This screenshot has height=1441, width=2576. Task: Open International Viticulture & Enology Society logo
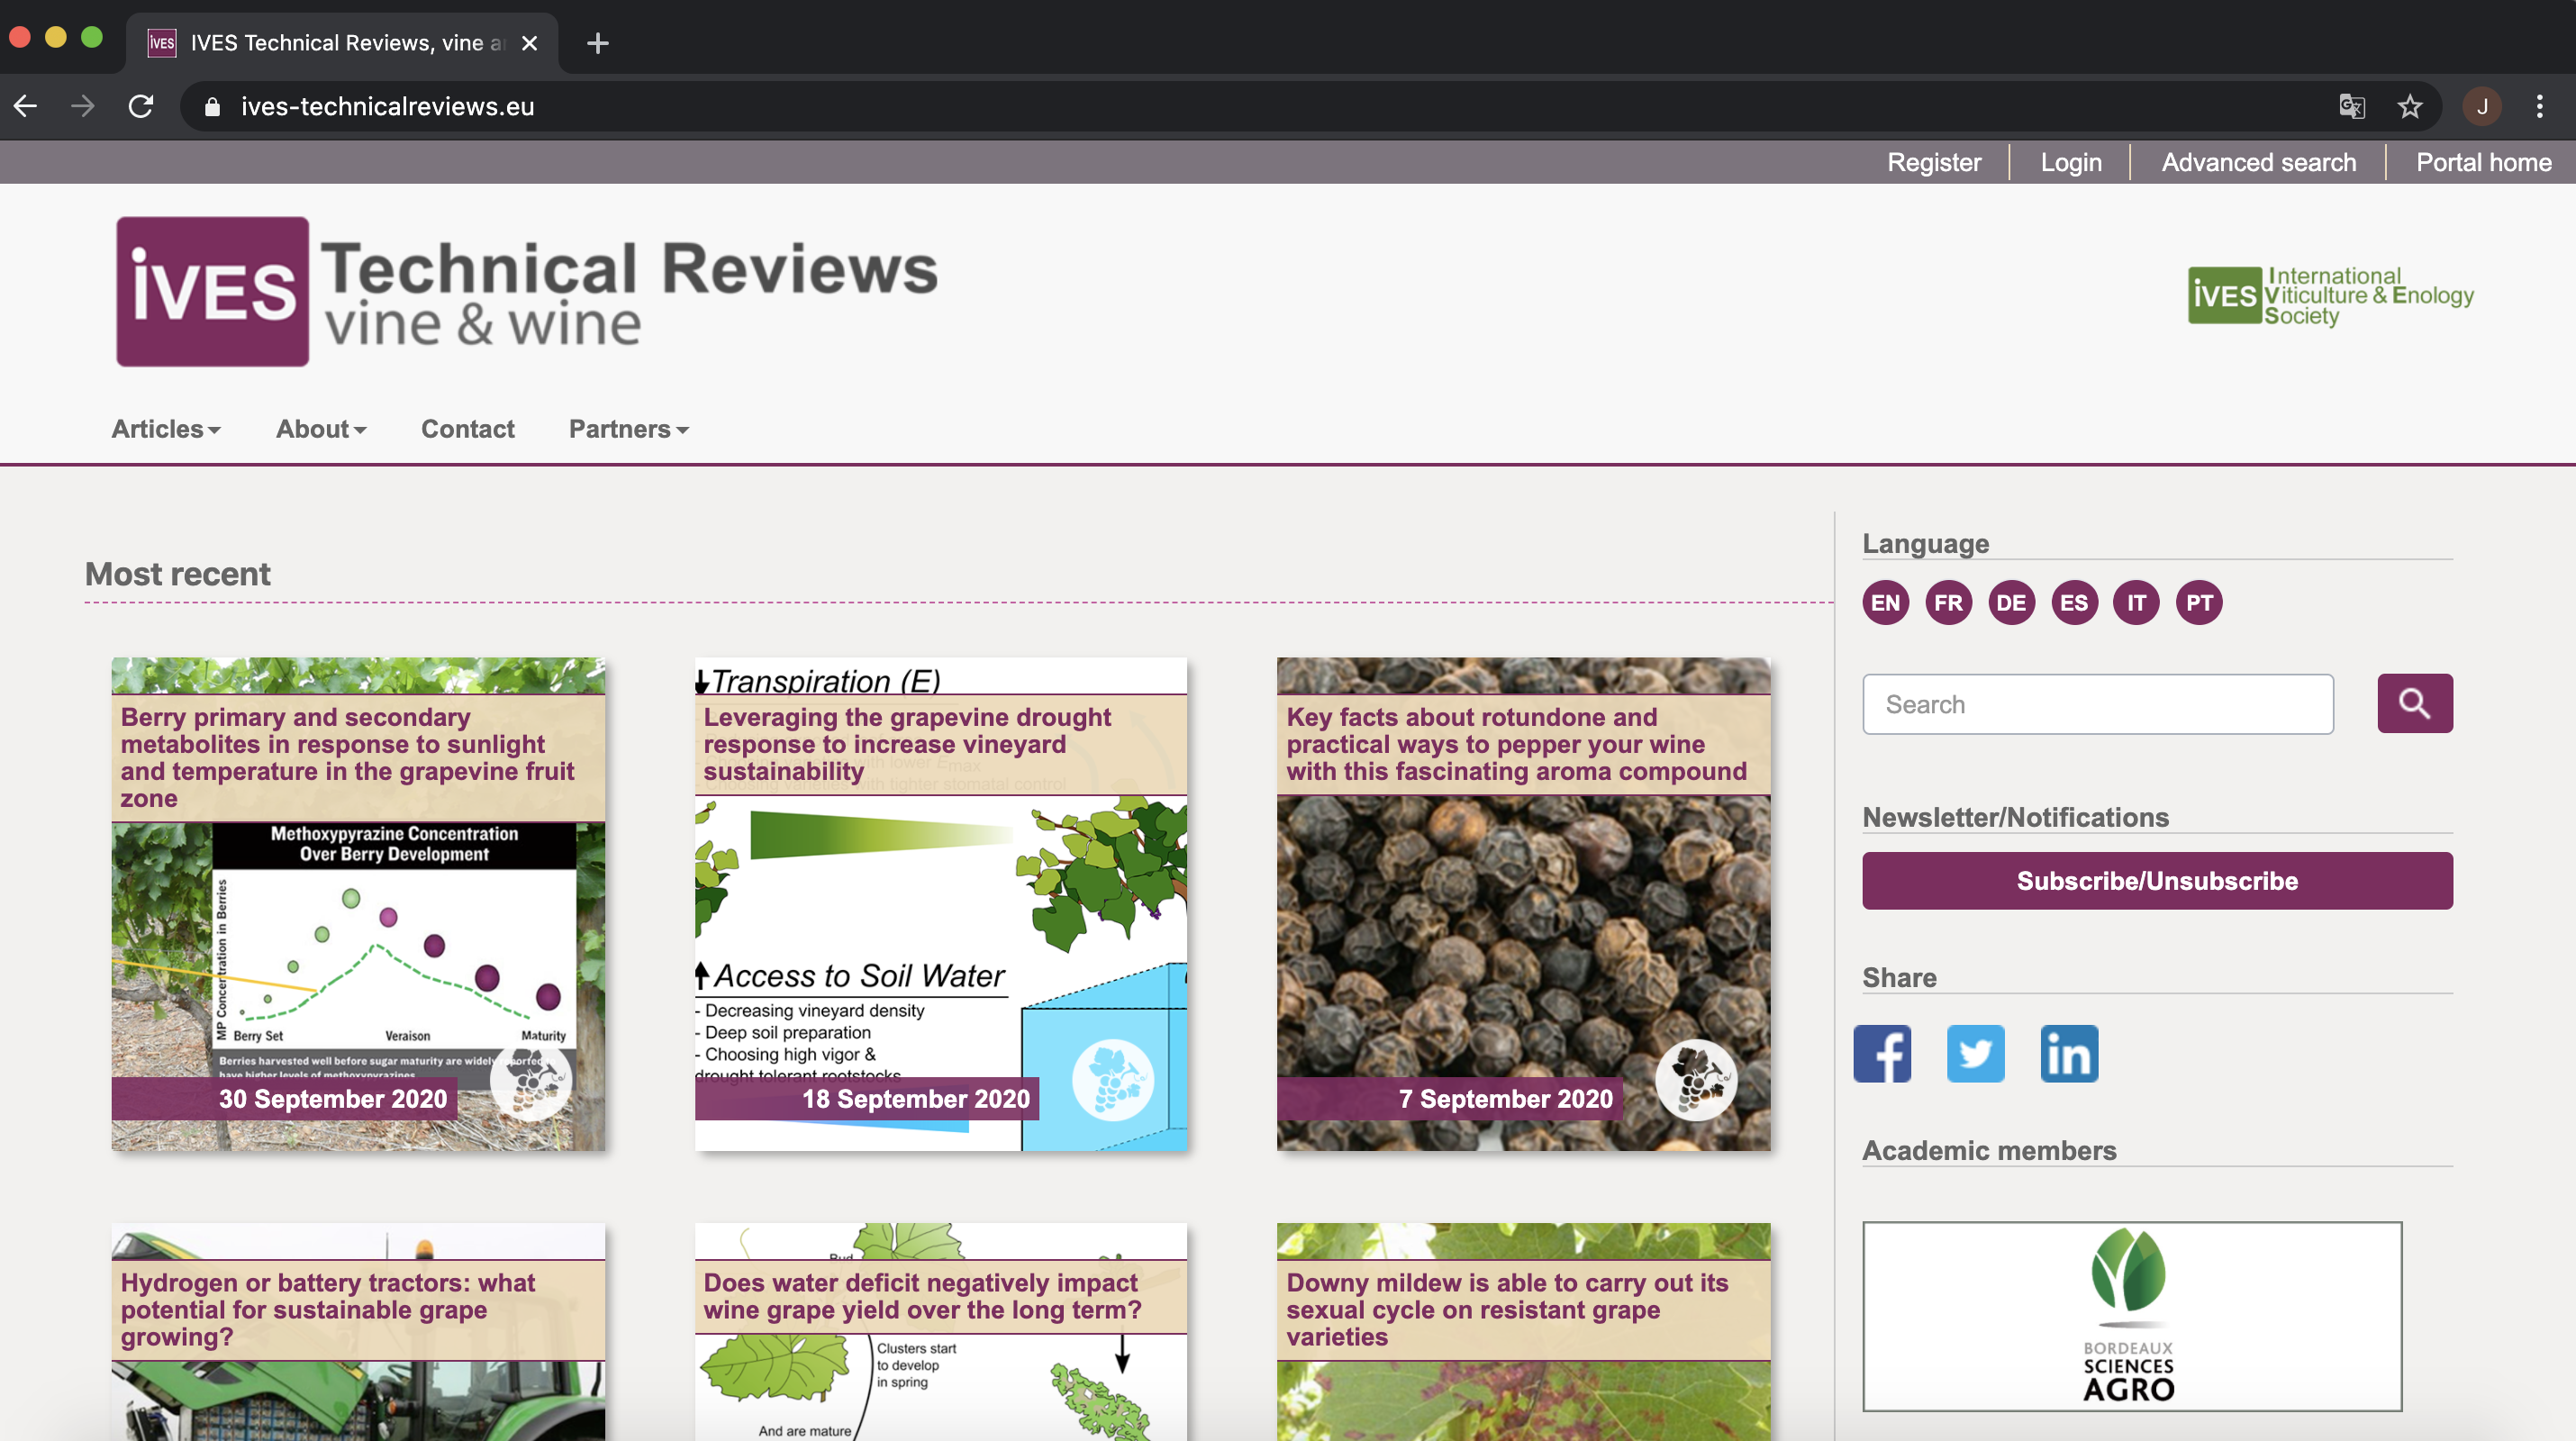point(2330,295)
